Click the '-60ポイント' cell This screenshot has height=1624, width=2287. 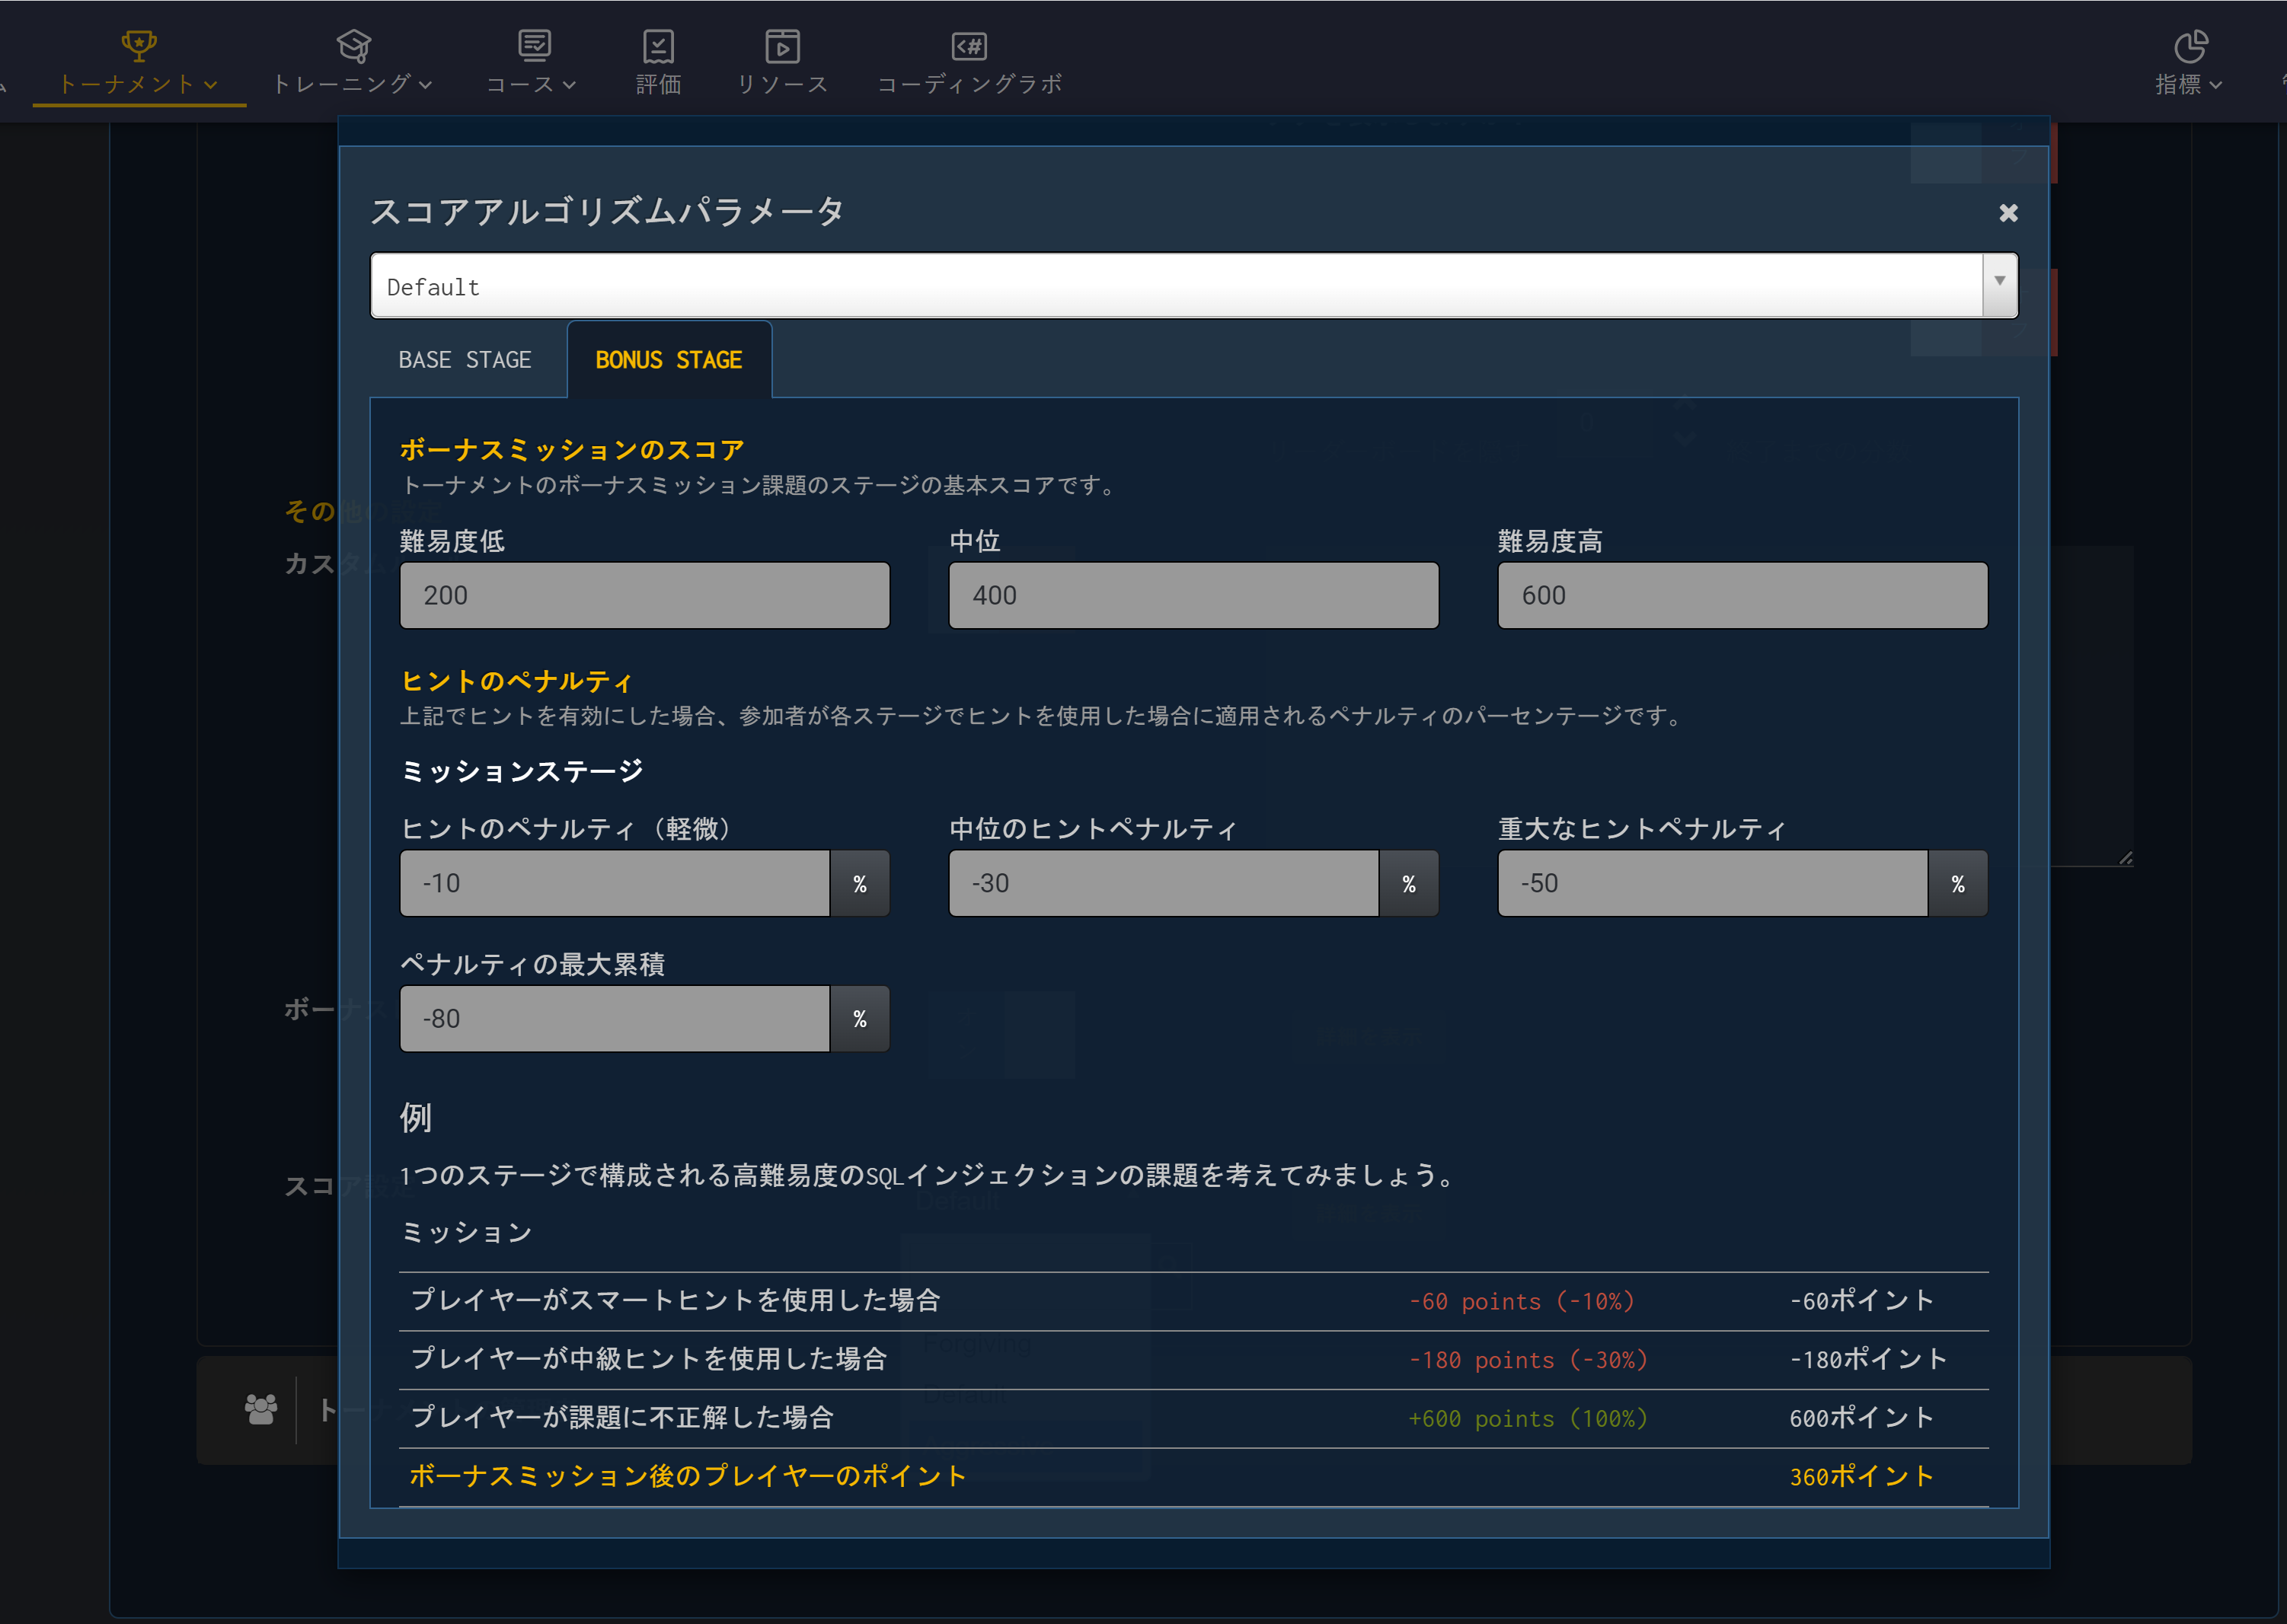pos(1862,1301)
